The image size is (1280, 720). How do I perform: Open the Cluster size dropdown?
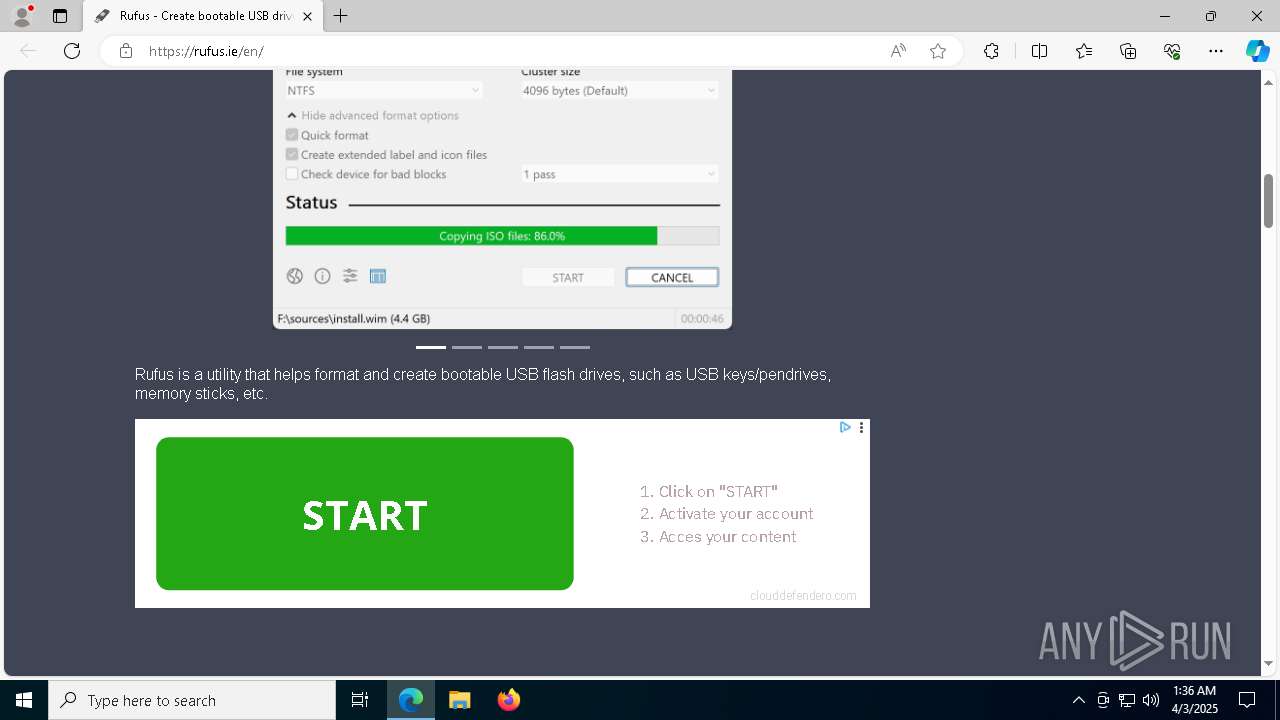point(619,90)
